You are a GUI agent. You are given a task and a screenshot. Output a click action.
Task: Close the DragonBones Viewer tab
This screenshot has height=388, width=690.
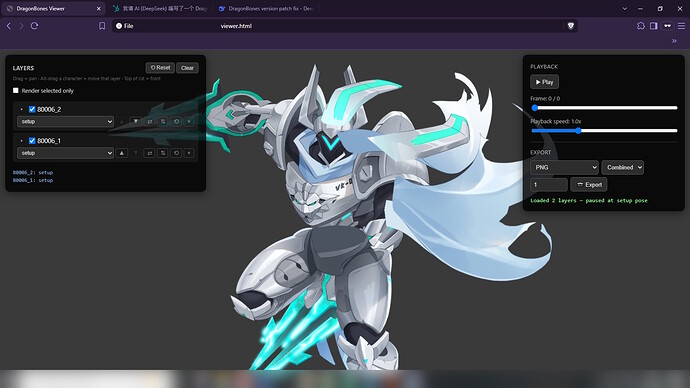click(x=99, y=8)
